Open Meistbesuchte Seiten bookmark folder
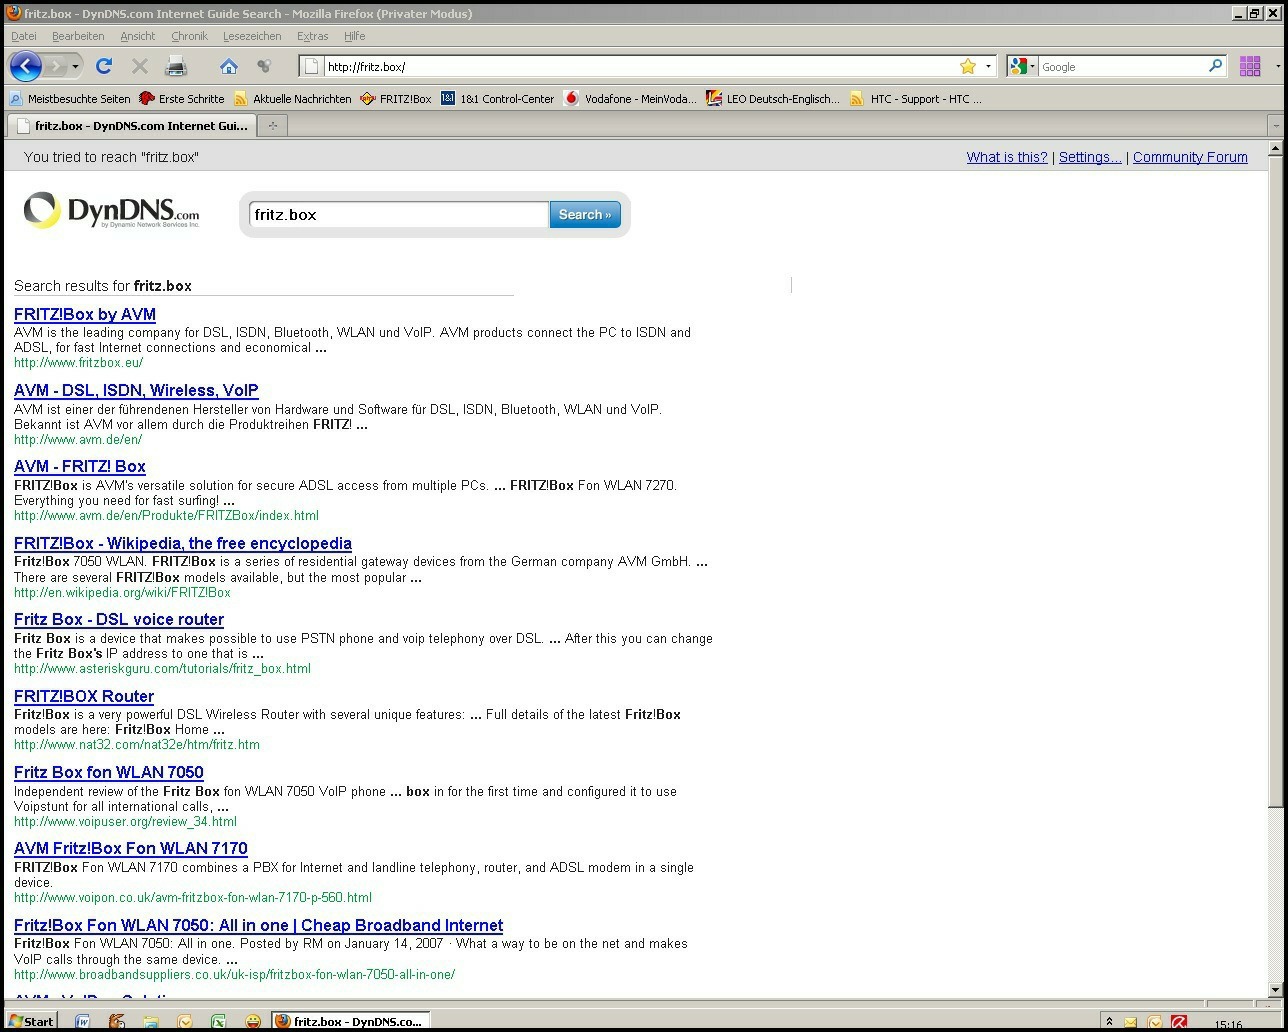 click(69, 99)
